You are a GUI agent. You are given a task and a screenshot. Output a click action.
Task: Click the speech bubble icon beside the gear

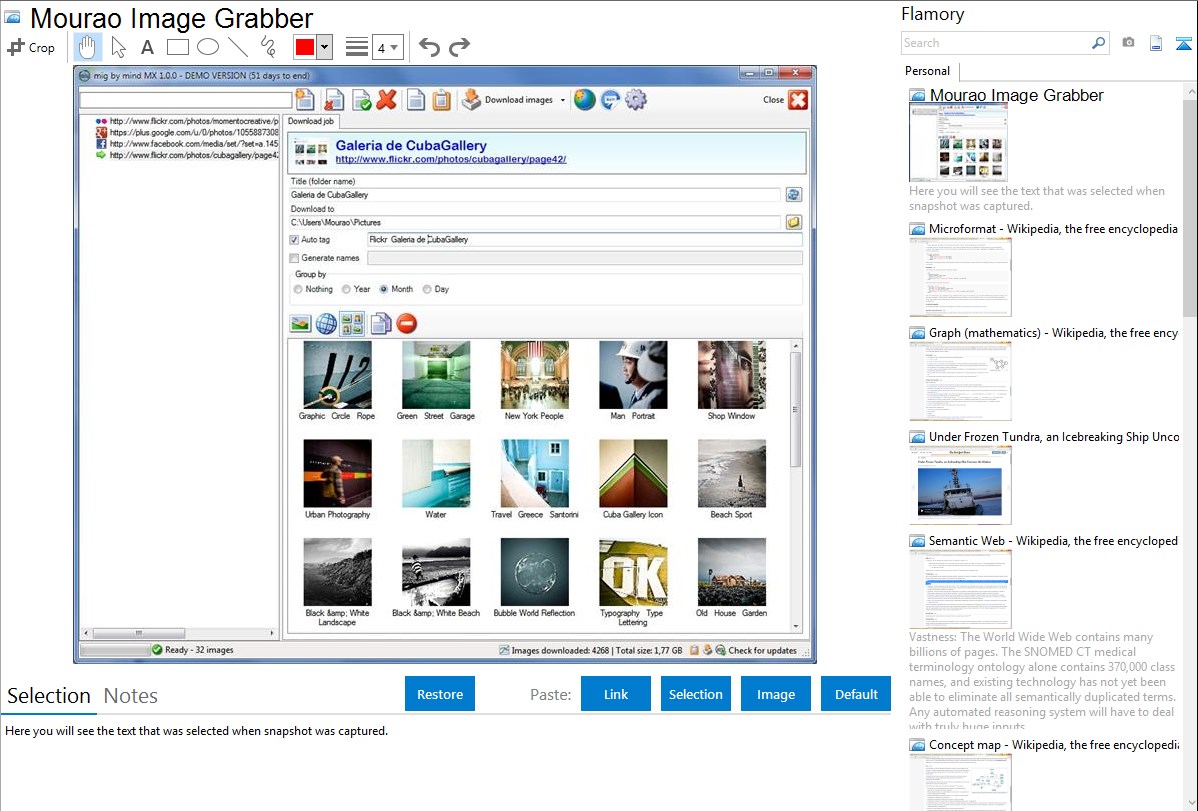coord(610,99)
